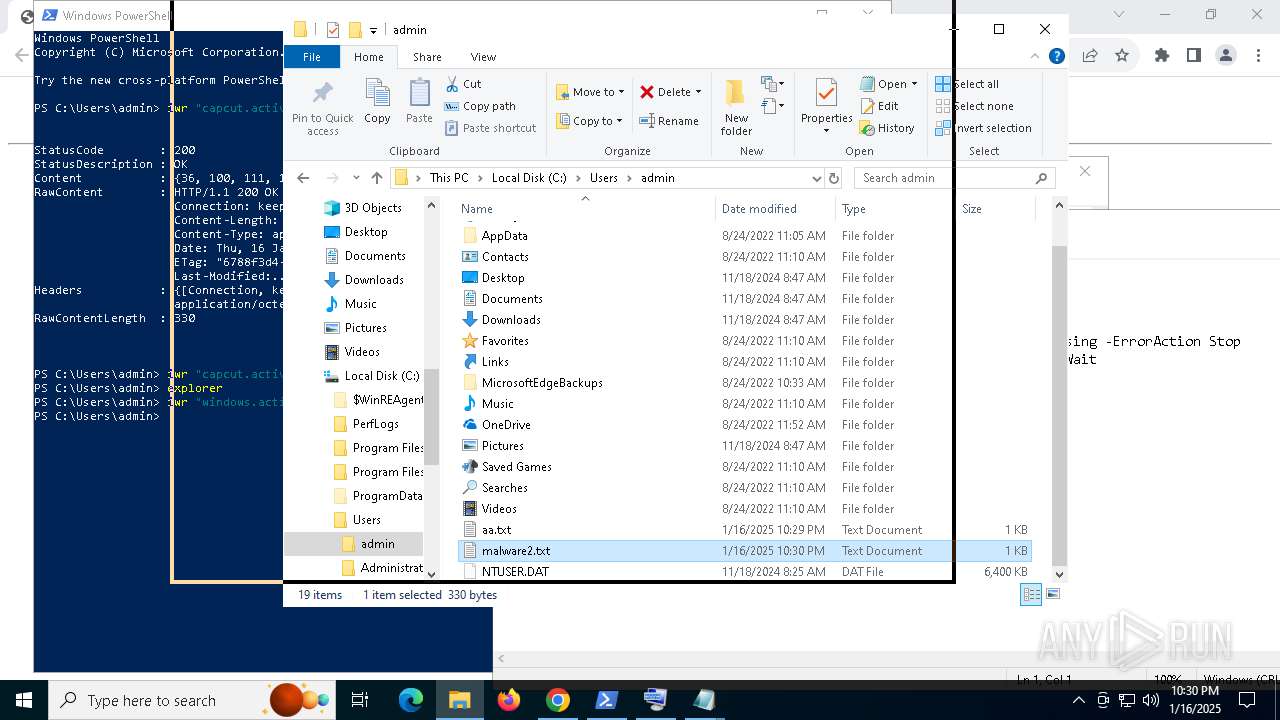1280x720 pixels.
Task: Refresh the admin folder view
Action: (x=834, y=178)
